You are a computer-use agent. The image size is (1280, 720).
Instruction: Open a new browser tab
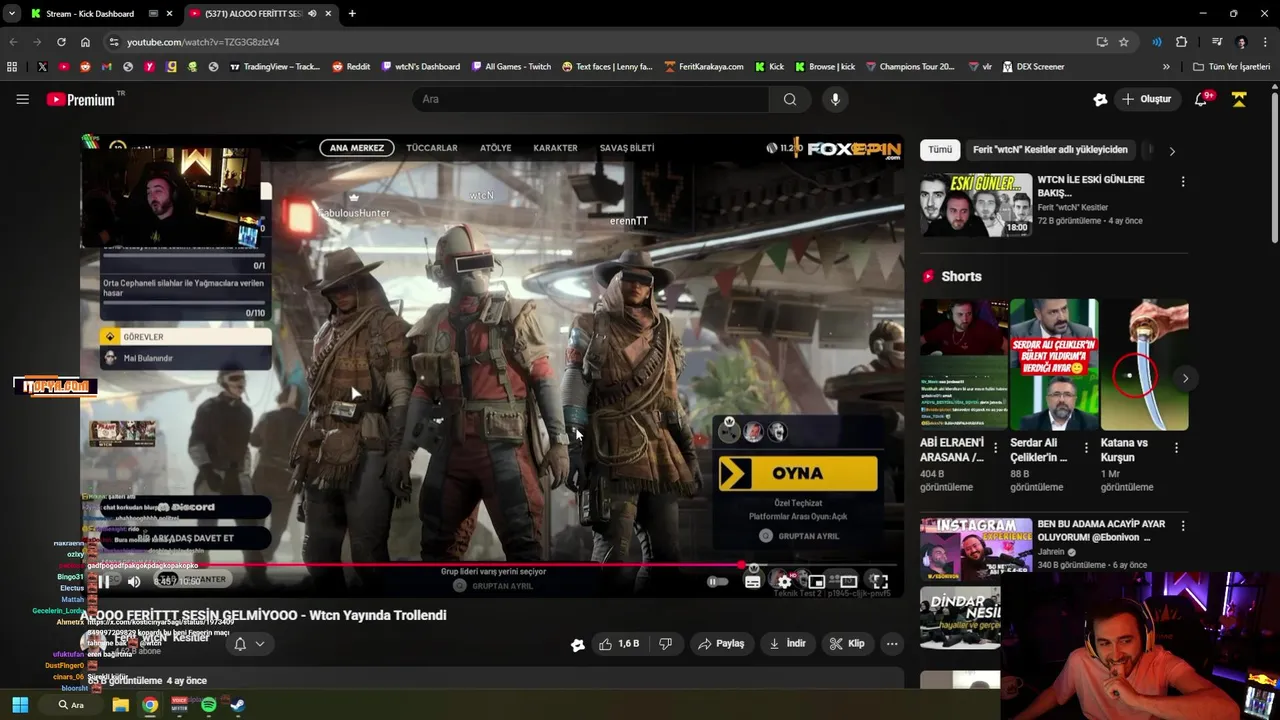point(352,14)
